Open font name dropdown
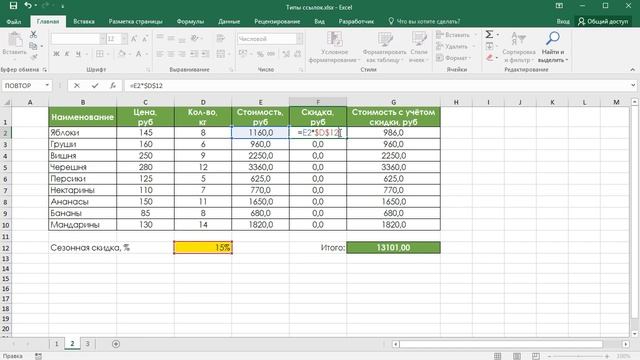This screenshot has width=640, height=360. tap(102, 39)
